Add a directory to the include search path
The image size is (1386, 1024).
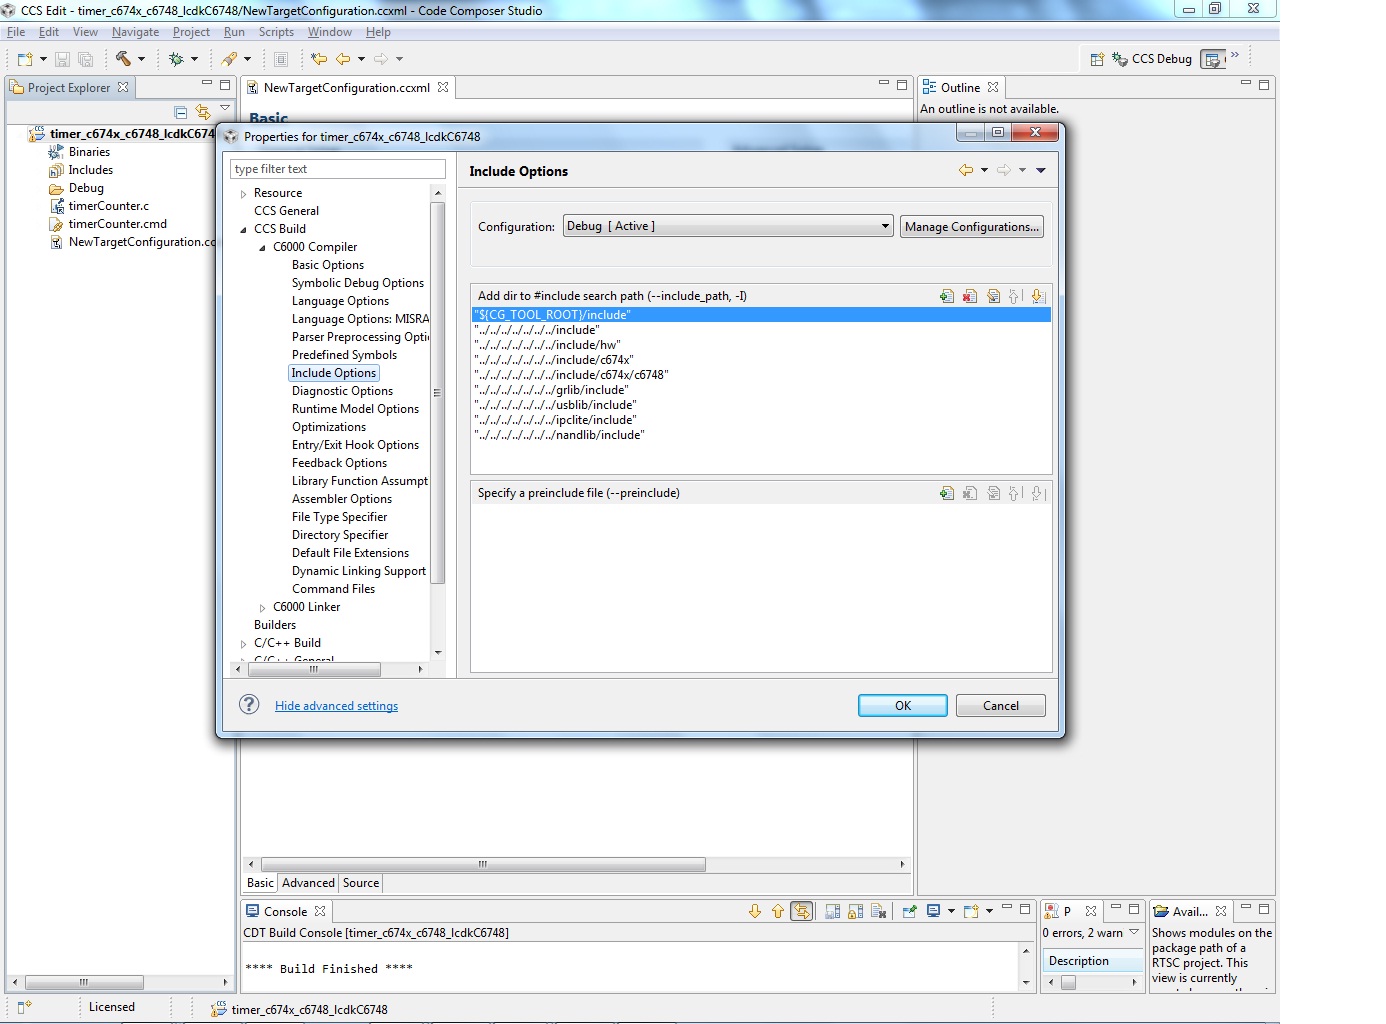click(947, 296)
